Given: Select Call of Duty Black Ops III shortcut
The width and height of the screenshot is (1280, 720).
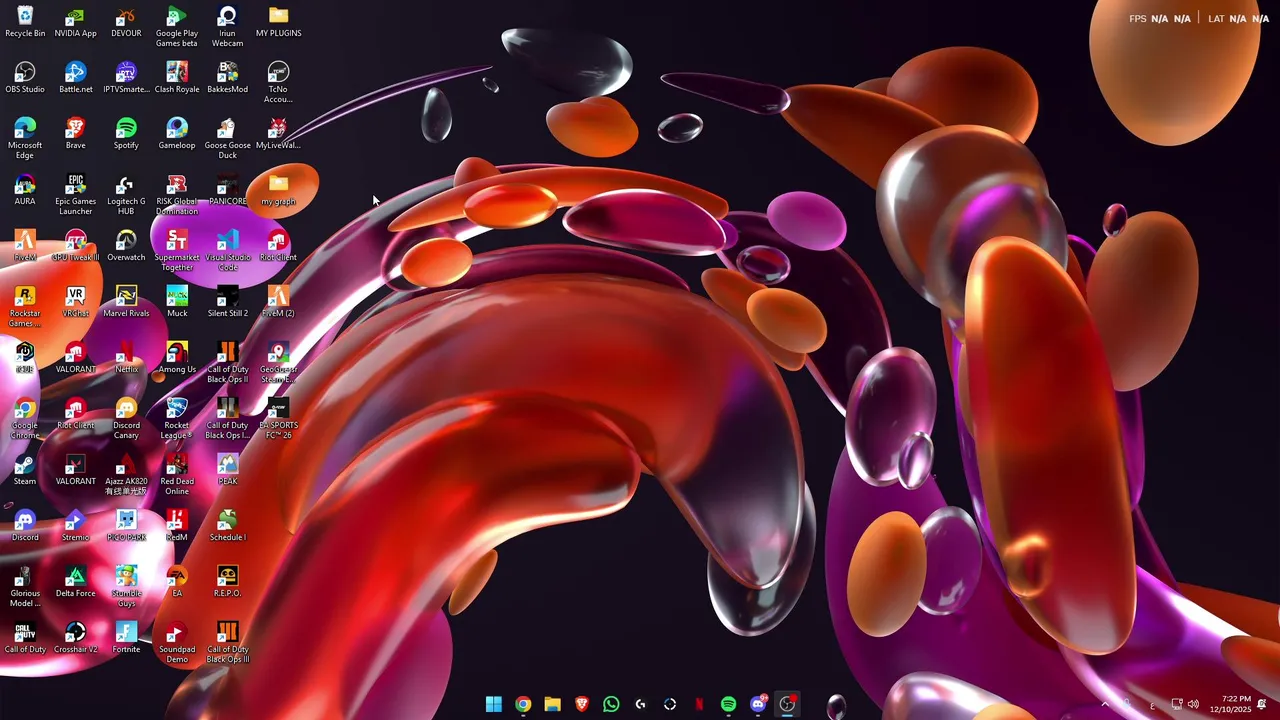Looking at the screenshot, I should coord(227,643).
